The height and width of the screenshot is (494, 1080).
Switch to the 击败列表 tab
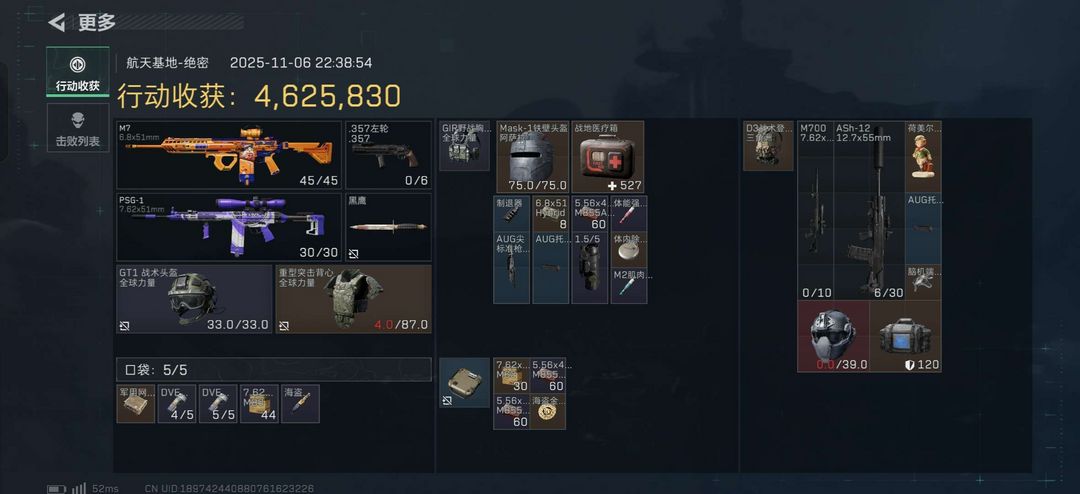(78, 129)
